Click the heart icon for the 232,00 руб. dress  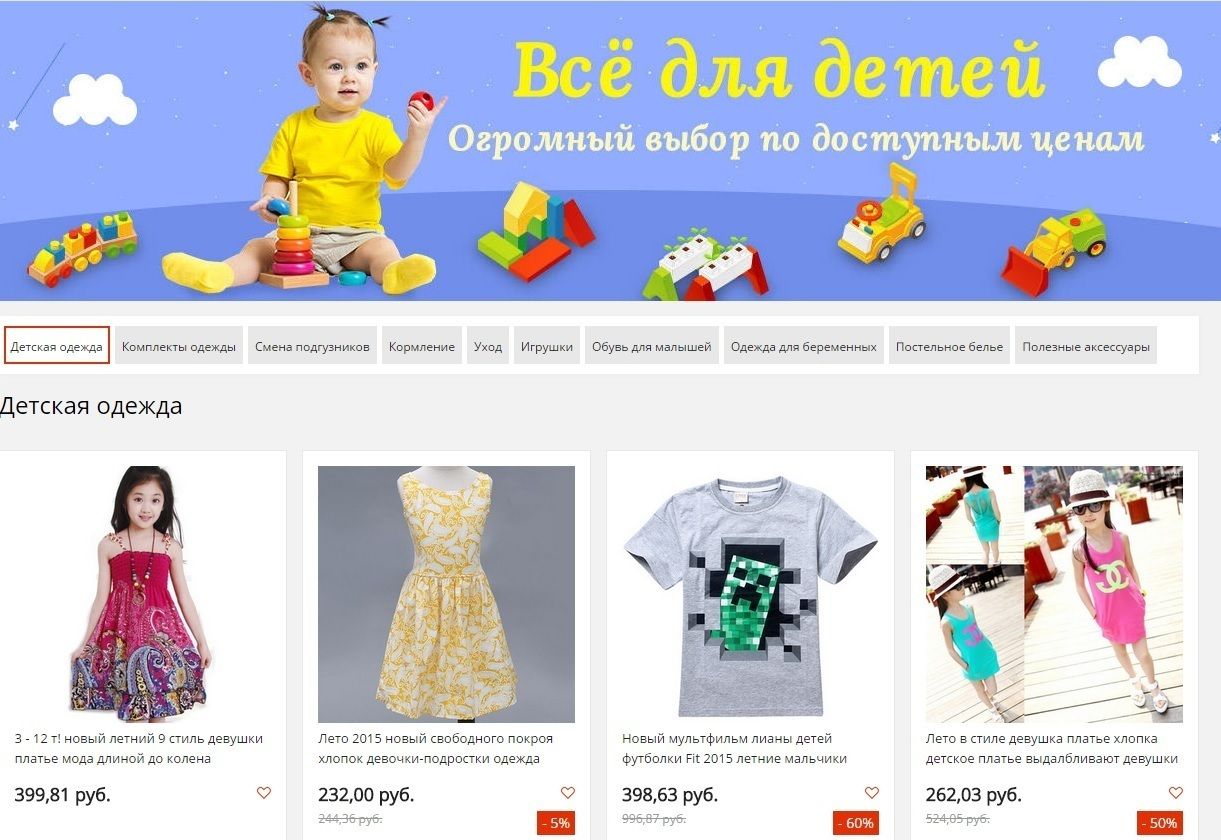(x=568, y=793)
